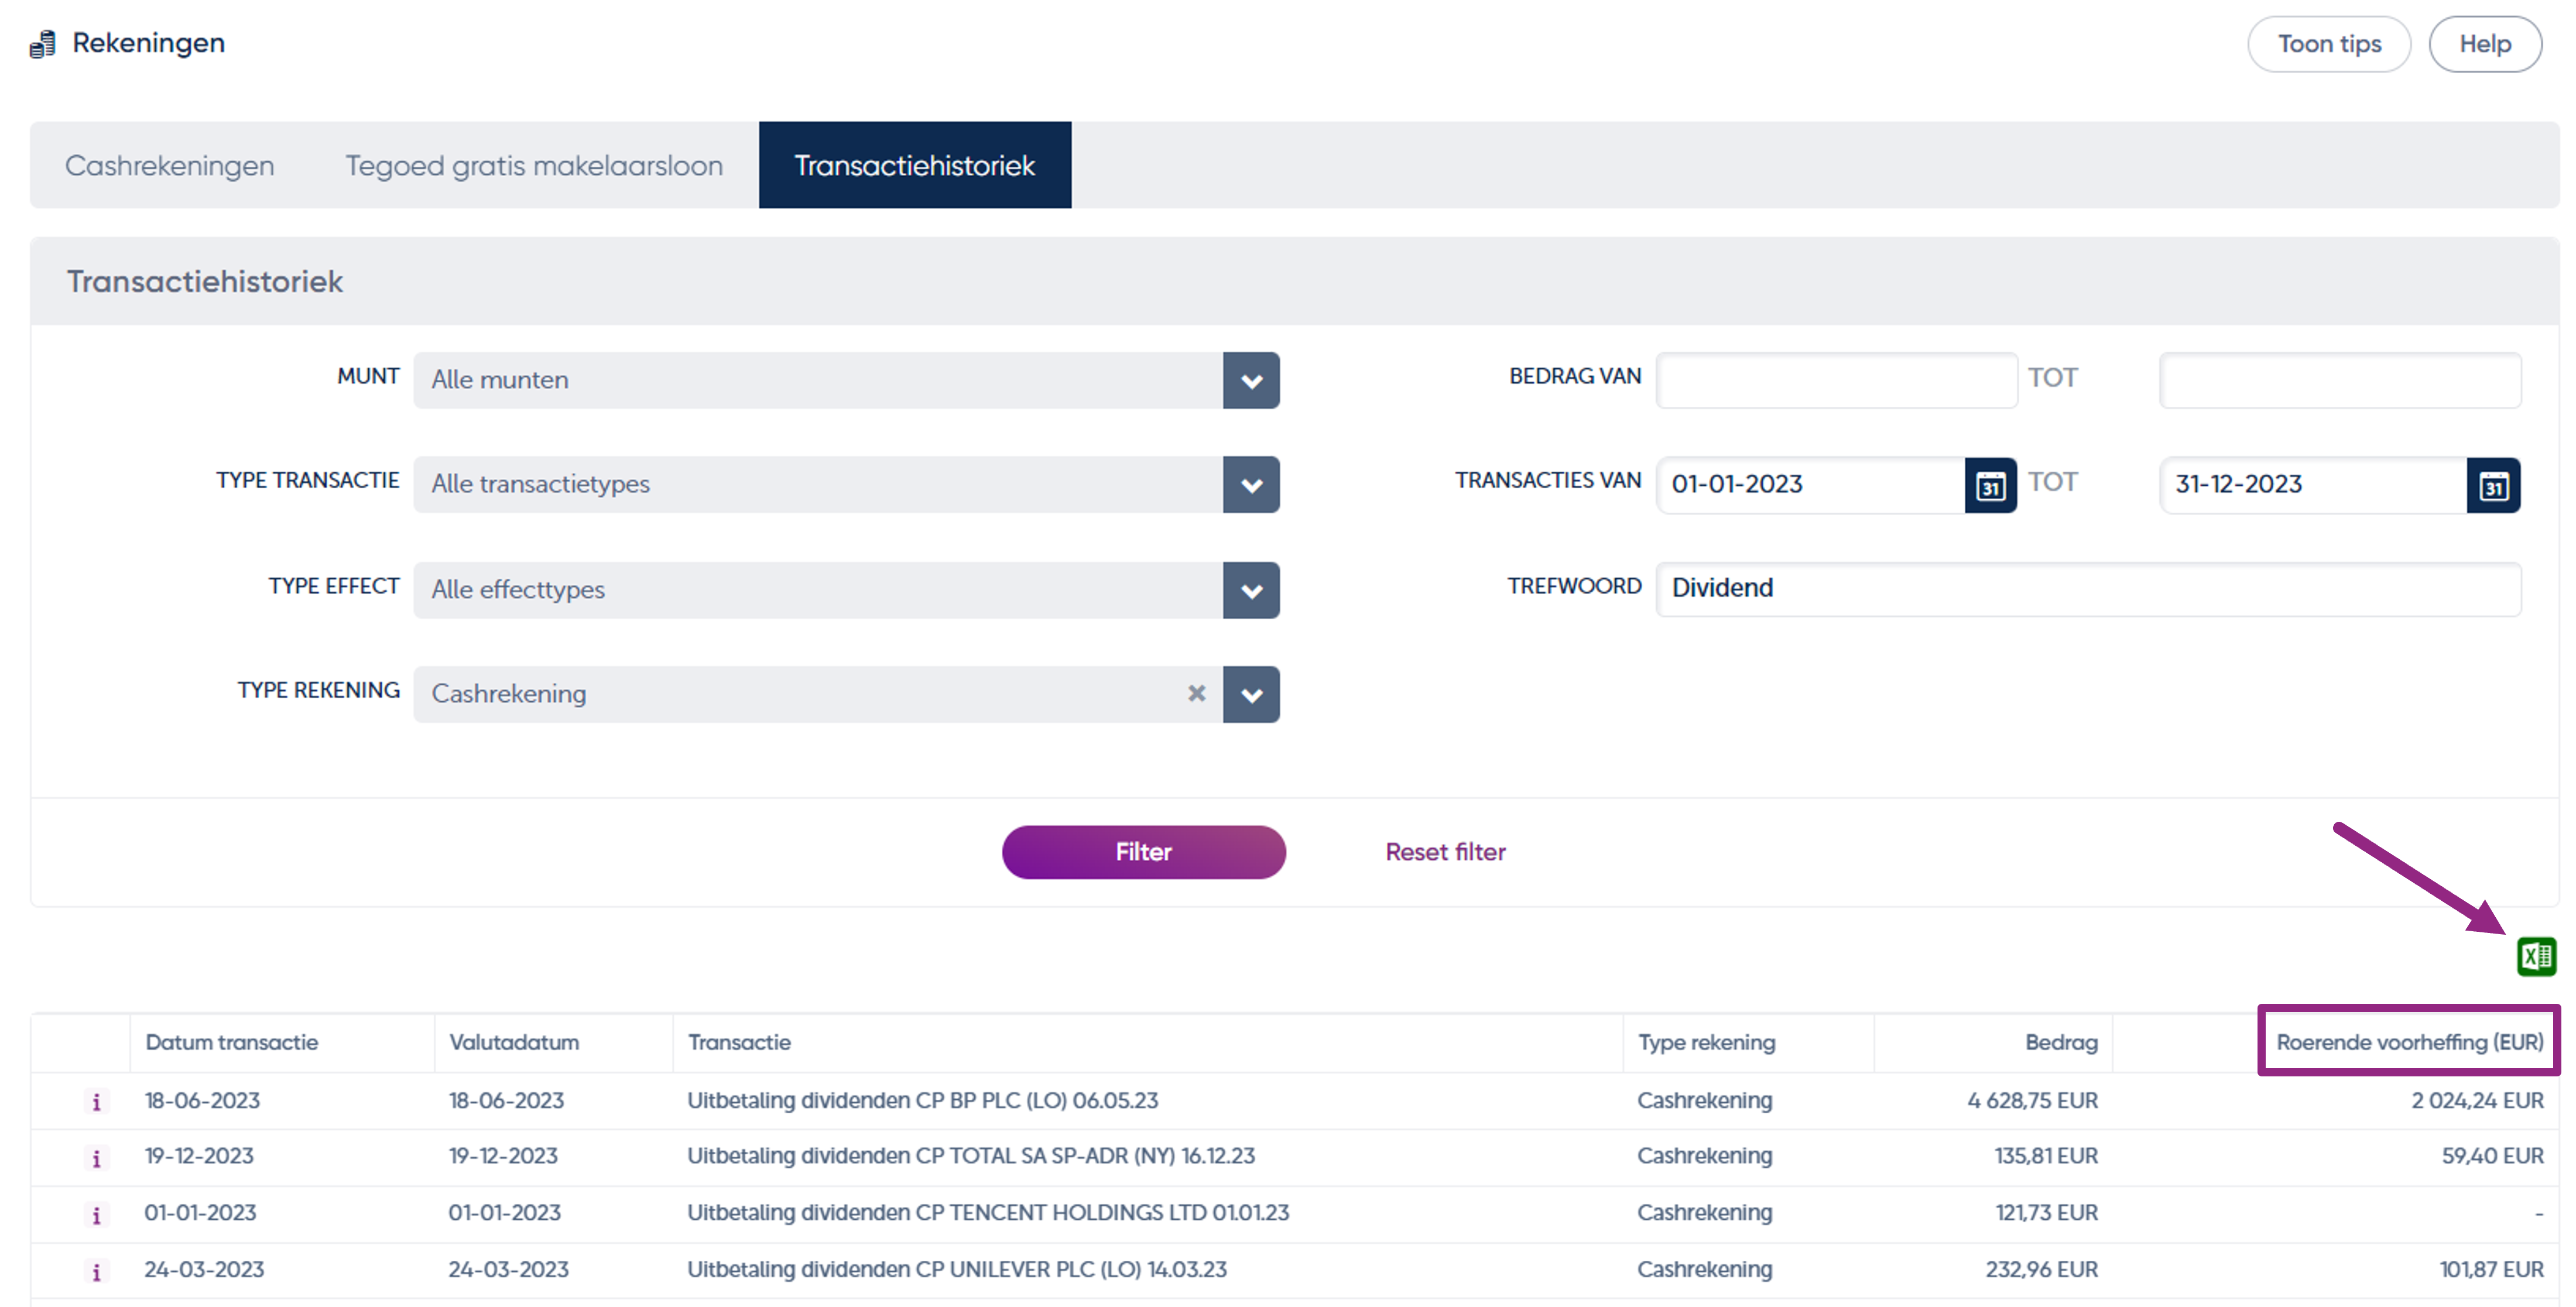
Task: Click the Rekeningen page title
Action: tap(149, 44)
